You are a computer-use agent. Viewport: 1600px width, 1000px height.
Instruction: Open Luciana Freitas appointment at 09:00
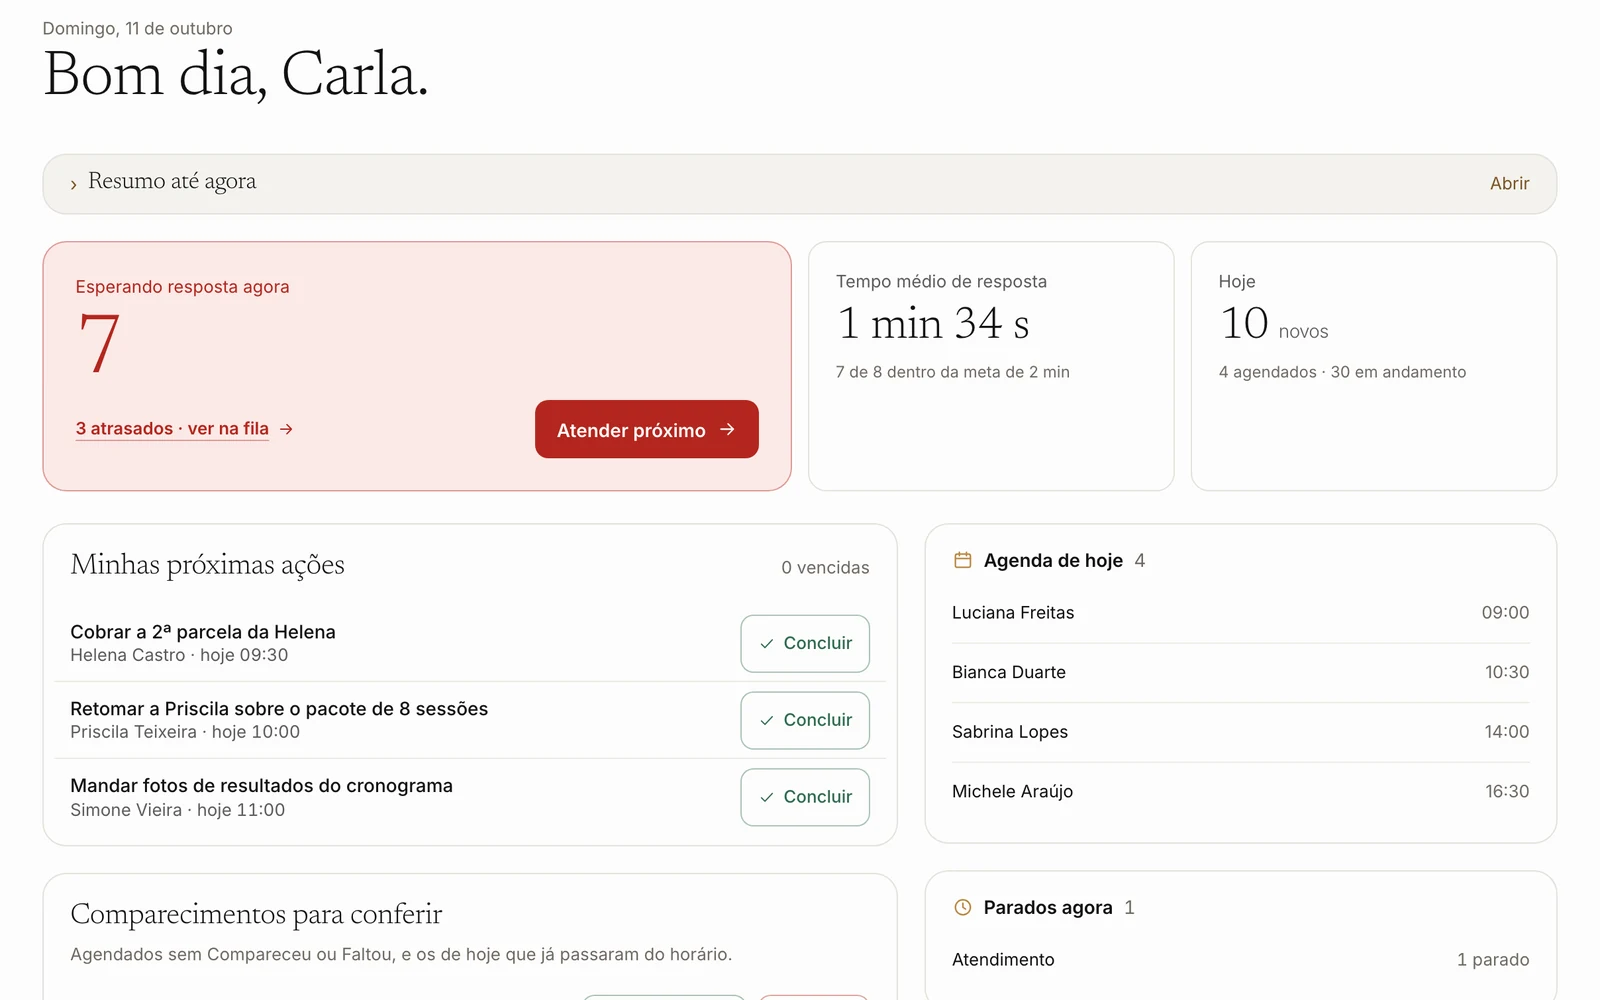point(1240,612)
